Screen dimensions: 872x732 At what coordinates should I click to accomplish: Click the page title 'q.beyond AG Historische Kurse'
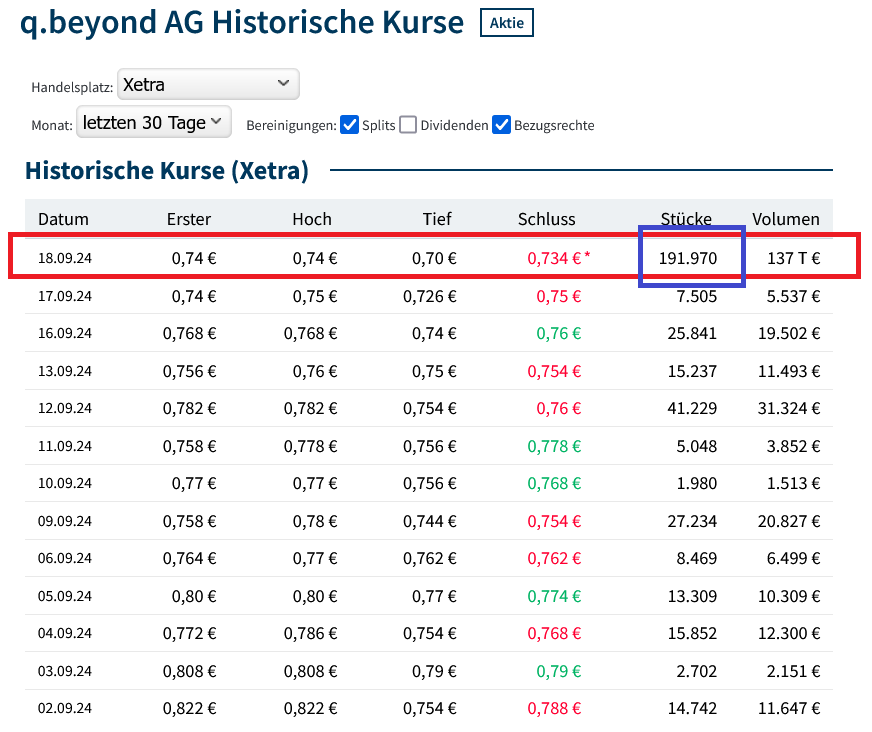point(243,22)
